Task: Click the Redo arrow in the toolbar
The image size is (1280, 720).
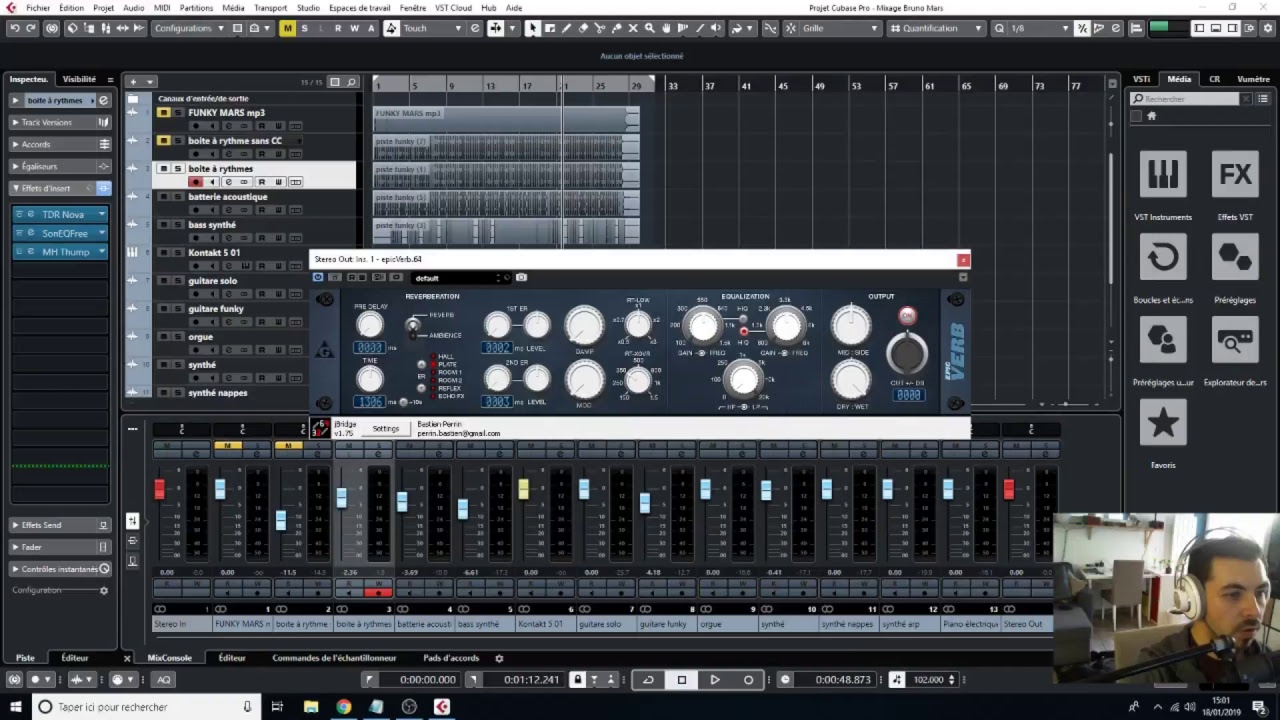Action: (x=32, y=28)
